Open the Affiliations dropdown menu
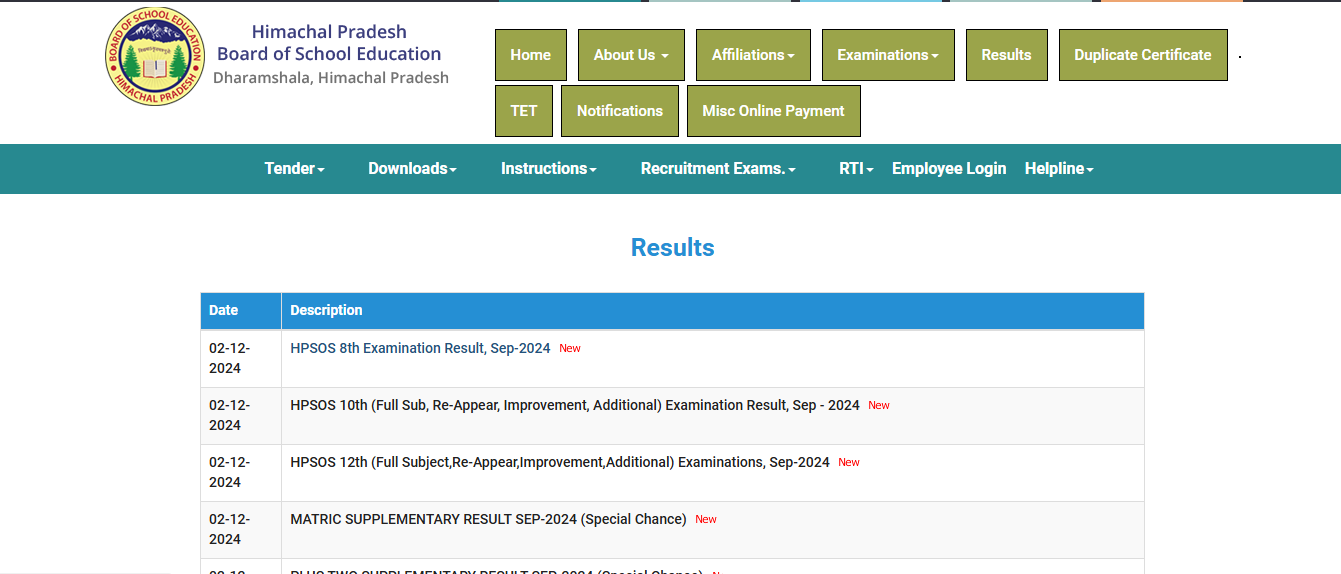 [x=753, y=55]
